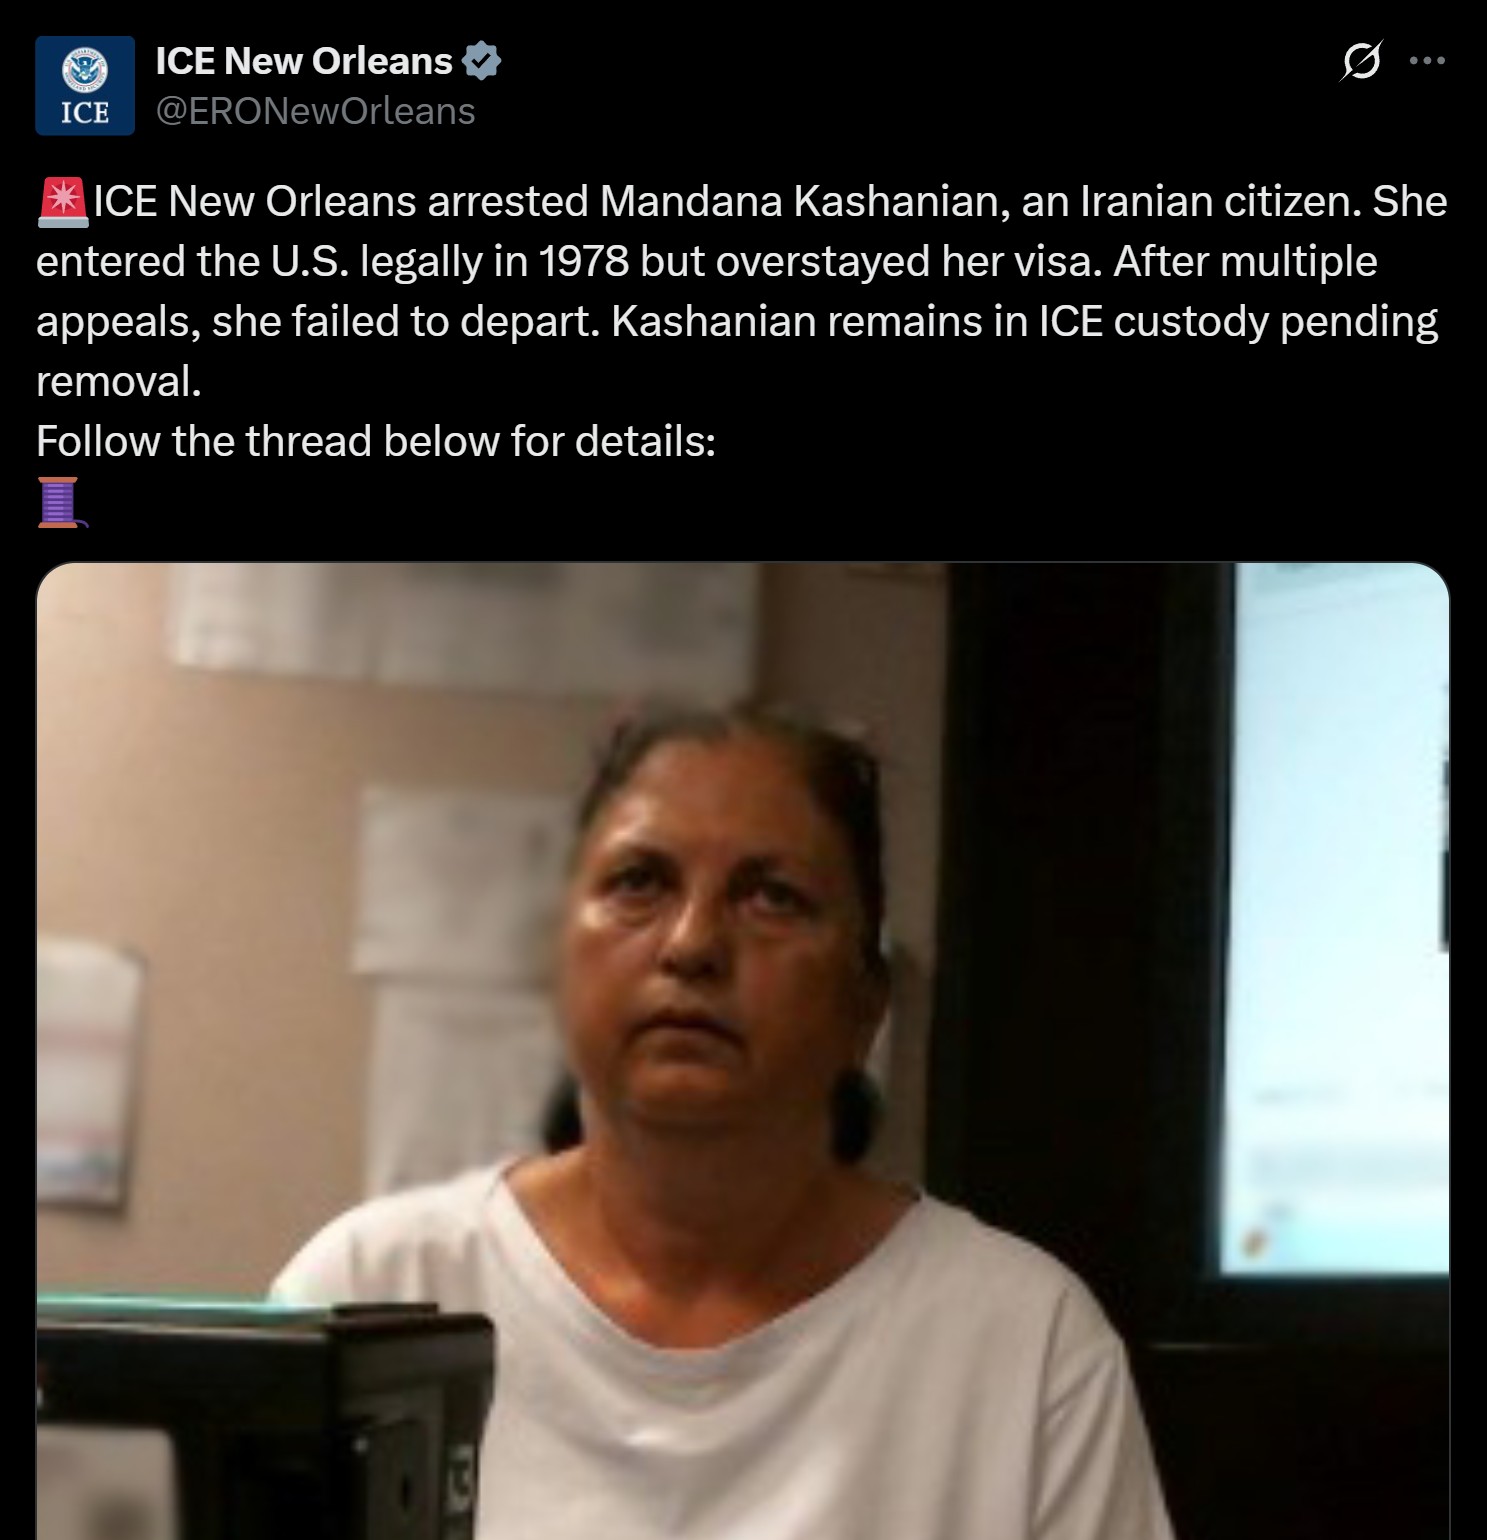Click the bright monitor area of photo
1487x1540 pixels.
pos(1340,920)
